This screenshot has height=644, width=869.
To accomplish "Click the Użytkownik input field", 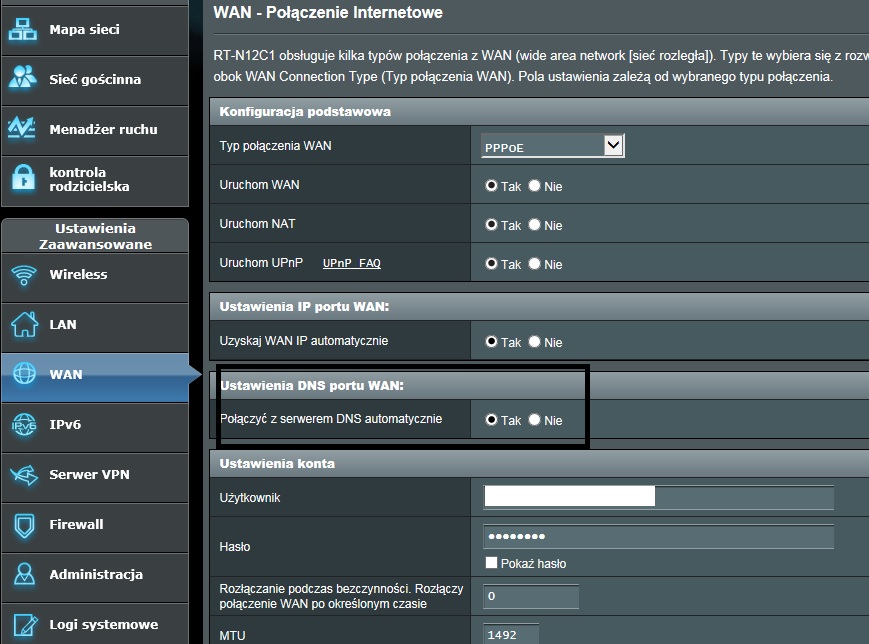I will (x=658, y=497).
